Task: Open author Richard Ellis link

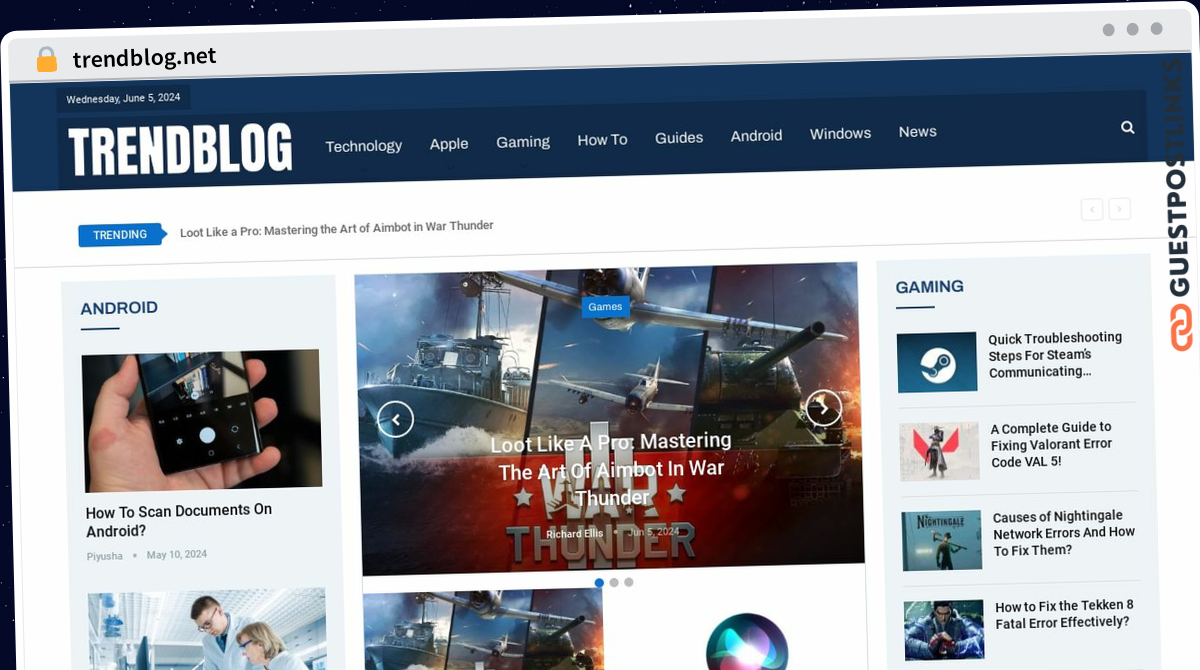Action: tap(574, 534)
